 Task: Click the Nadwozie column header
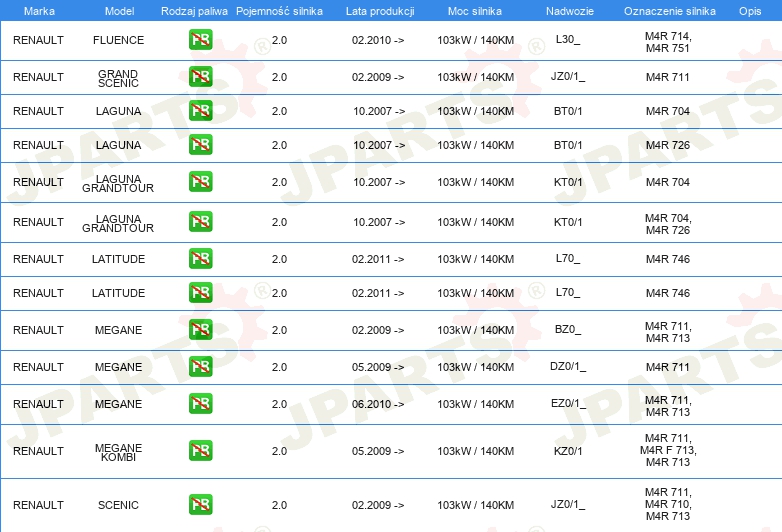tap(570, 11)
